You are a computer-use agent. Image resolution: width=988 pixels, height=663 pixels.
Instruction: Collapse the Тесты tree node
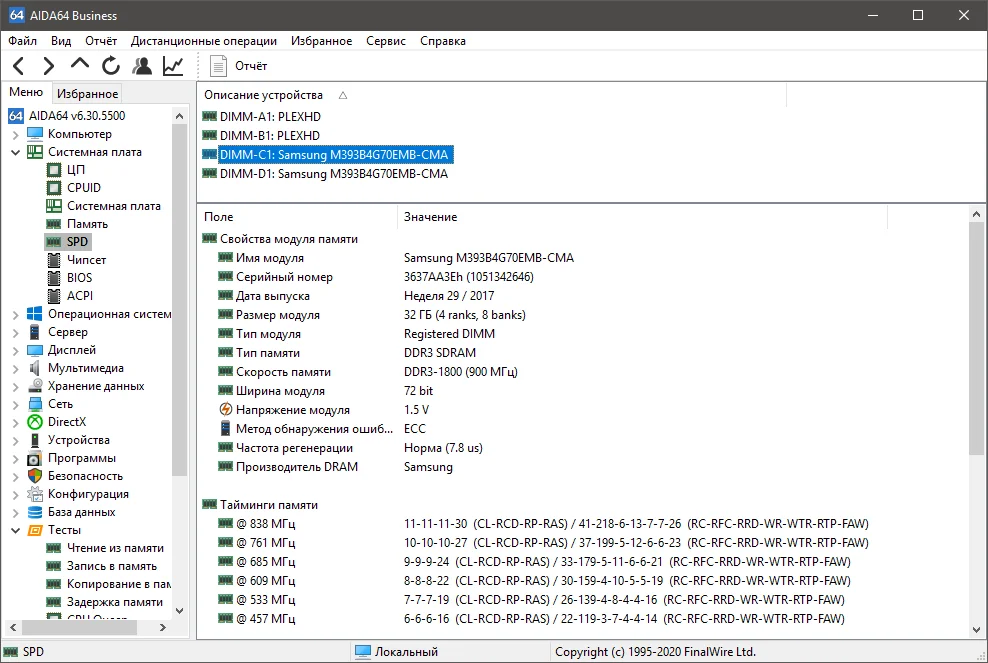(x=16, y=530)
